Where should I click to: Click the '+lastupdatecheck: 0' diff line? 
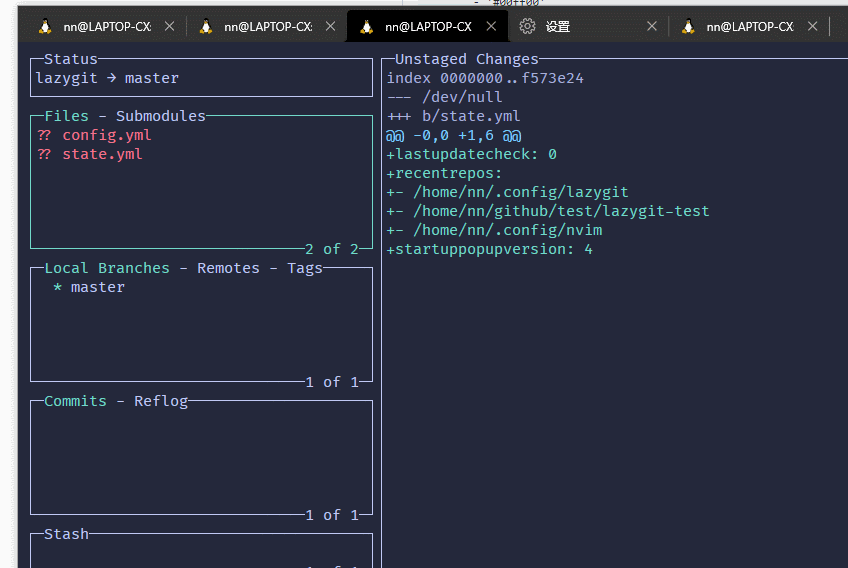tap(472, 154)
